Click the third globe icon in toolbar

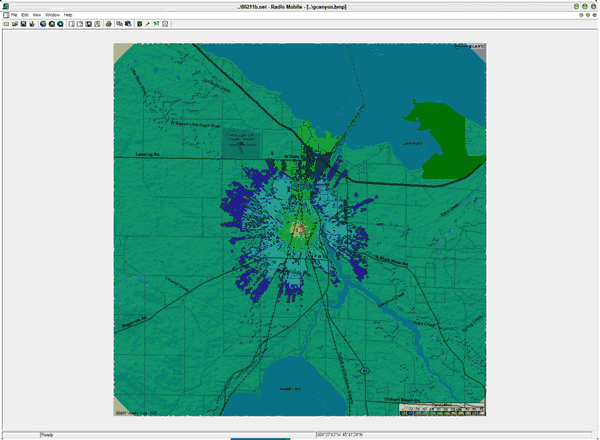tap(58, 23)
